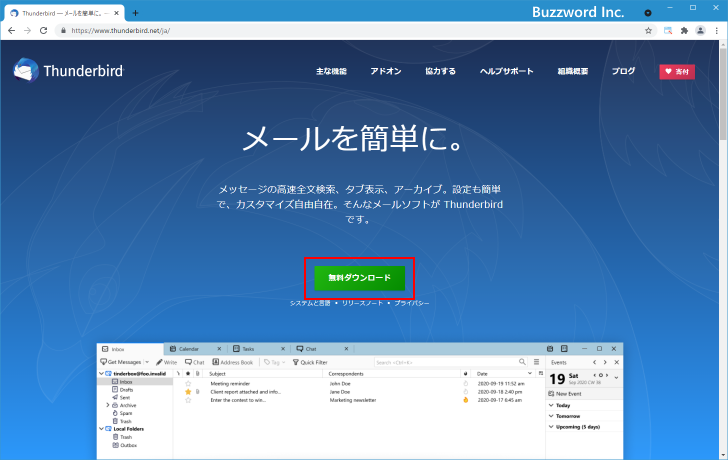
Task: Close the Calendar tab in preview
Action: point(220,349)
